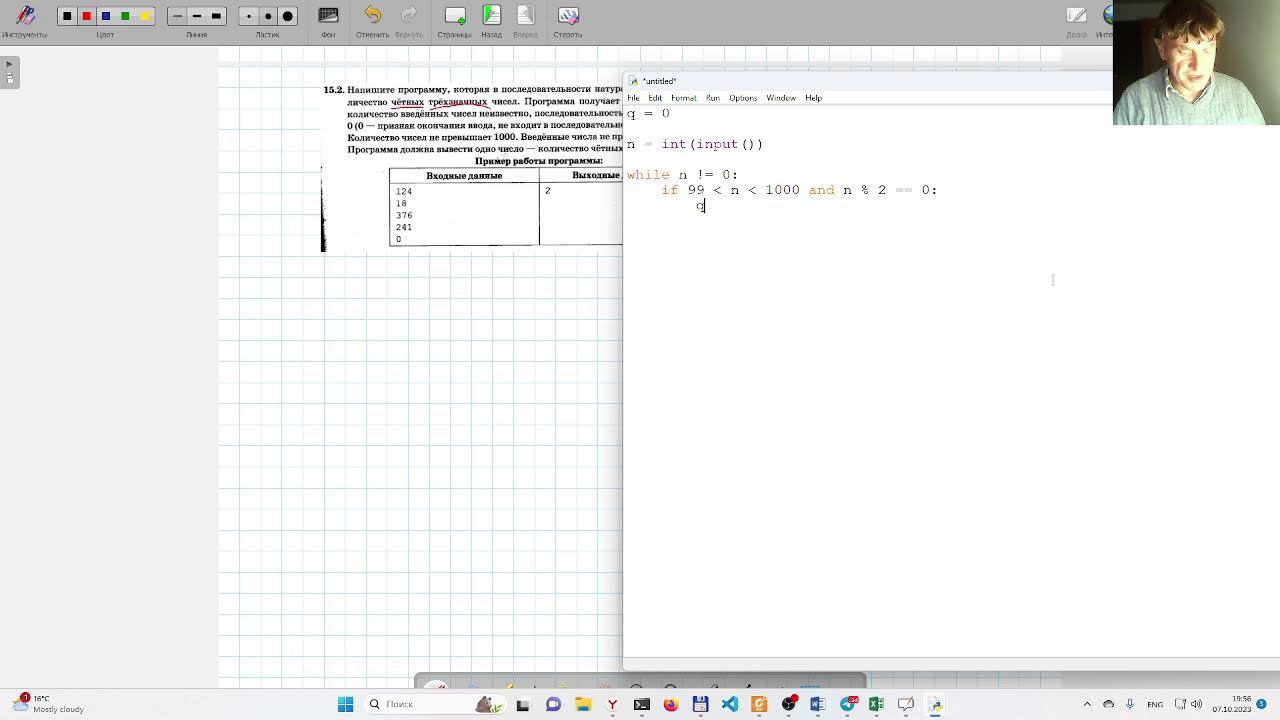Open Visual Studio Code from taskbar
The image size is (1280, 720).
click(x=730, y=704)
